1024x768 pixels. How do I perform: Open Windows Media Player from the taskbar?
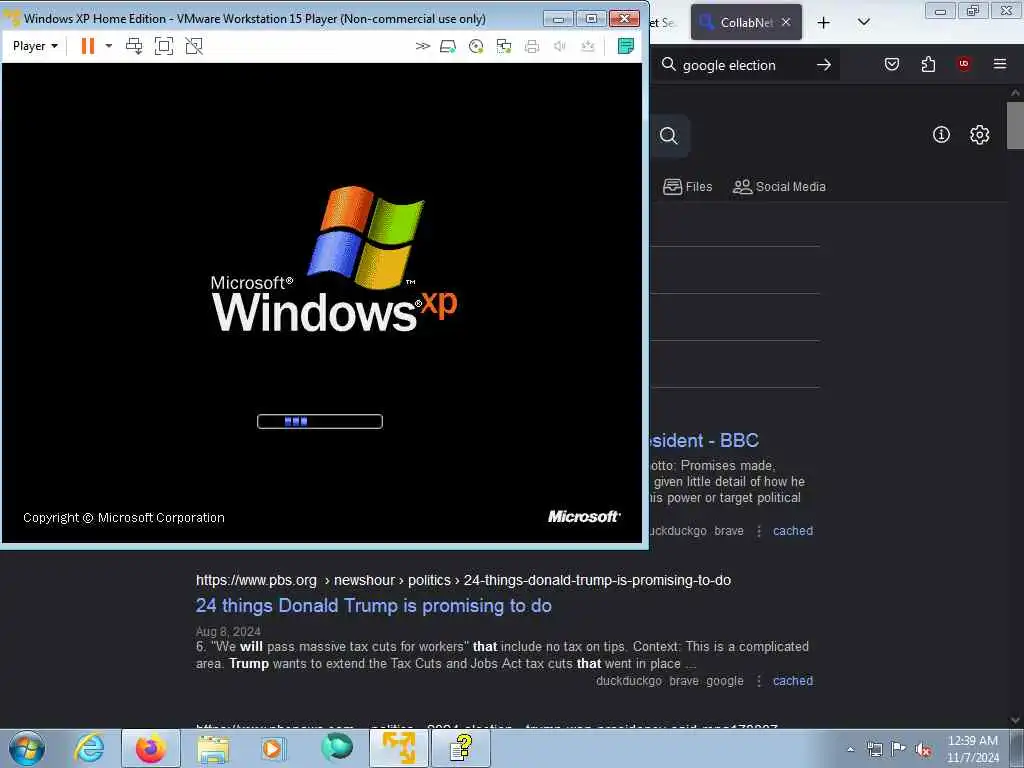[x=272, y=748]
